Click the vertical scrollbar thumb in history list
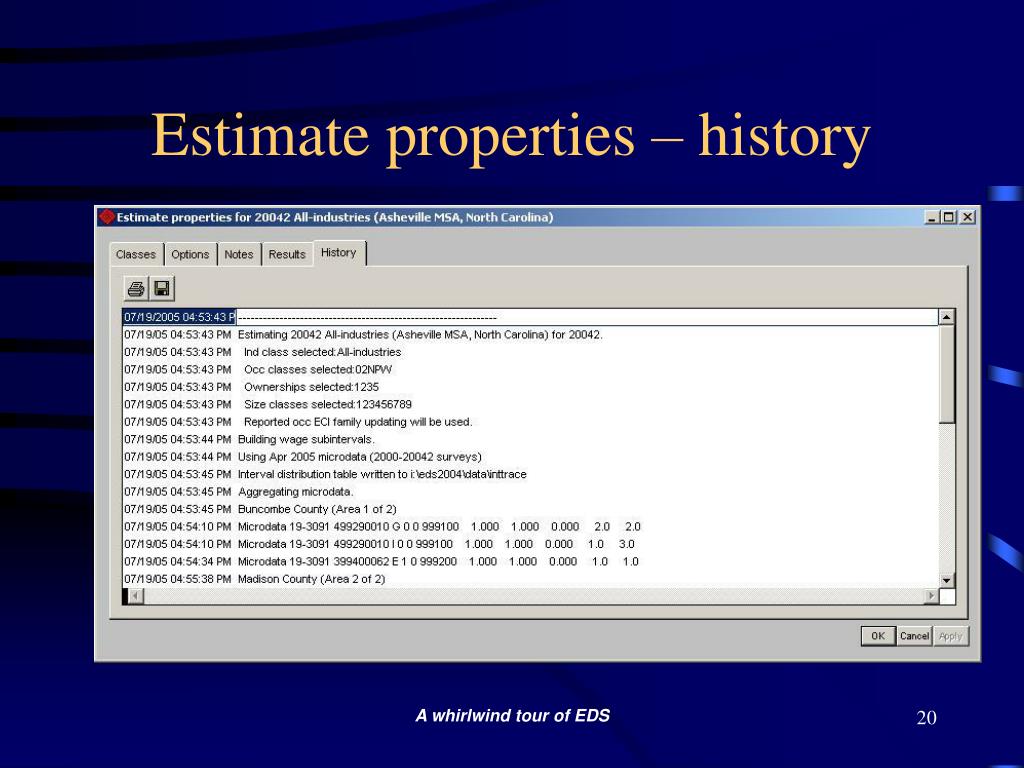The height and width of the screenshot is (768, 1024). coord(946,374)
